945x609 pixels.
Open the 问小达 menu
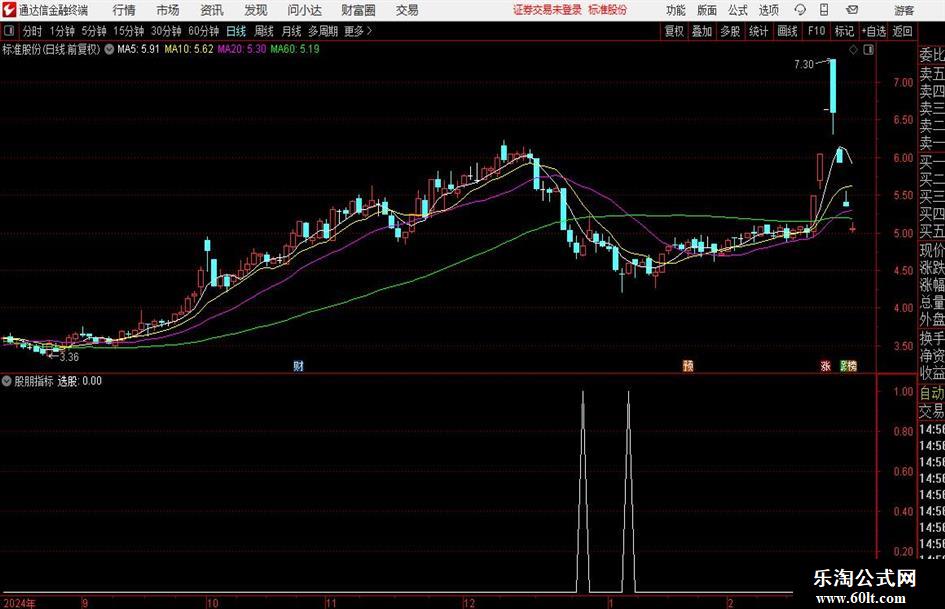pyautogui.click(x=304, y=10)
